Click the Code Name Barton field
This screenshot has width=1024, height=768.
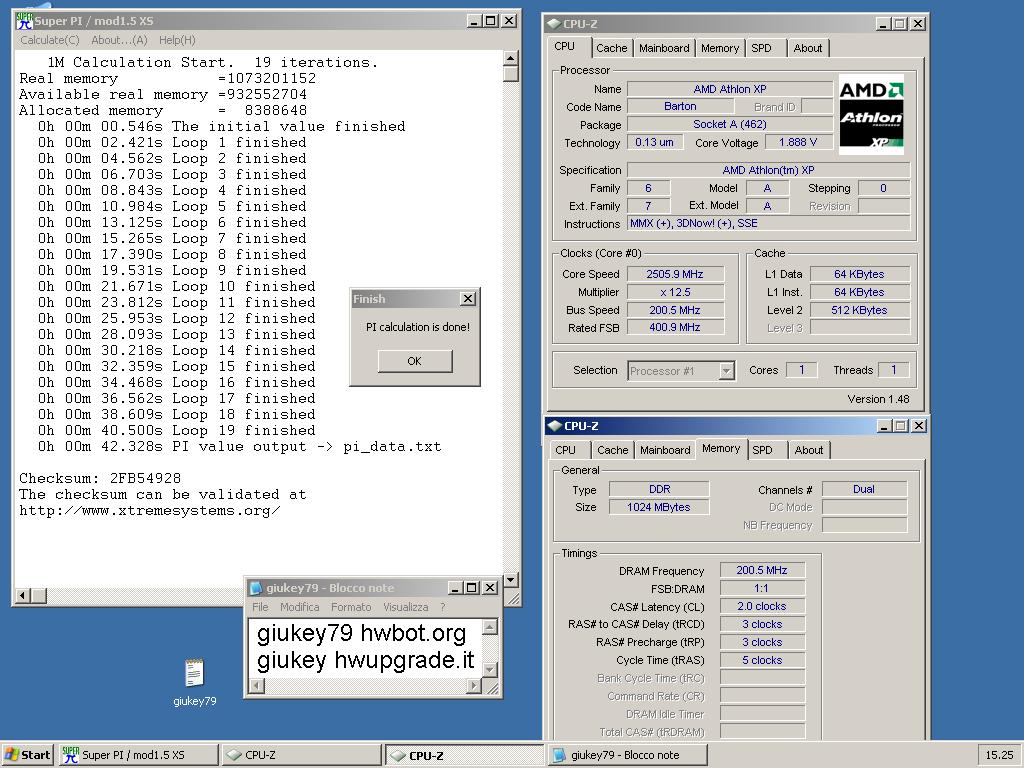680,106
